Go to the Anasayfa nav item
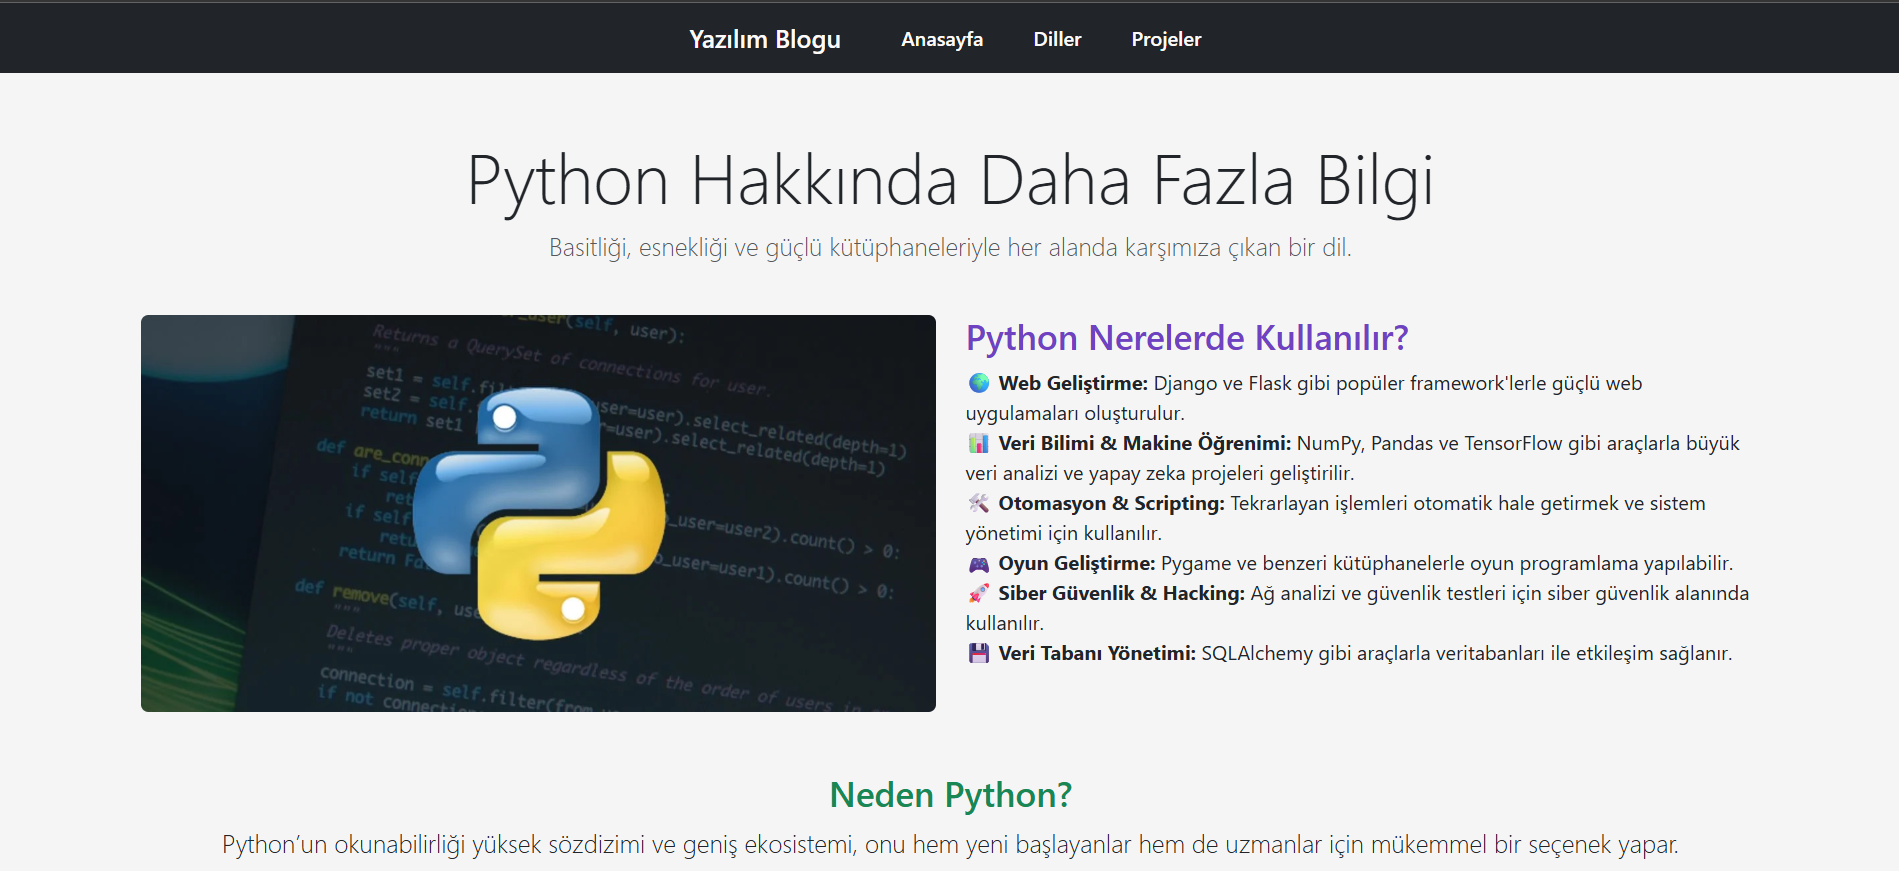 [942, 39]
